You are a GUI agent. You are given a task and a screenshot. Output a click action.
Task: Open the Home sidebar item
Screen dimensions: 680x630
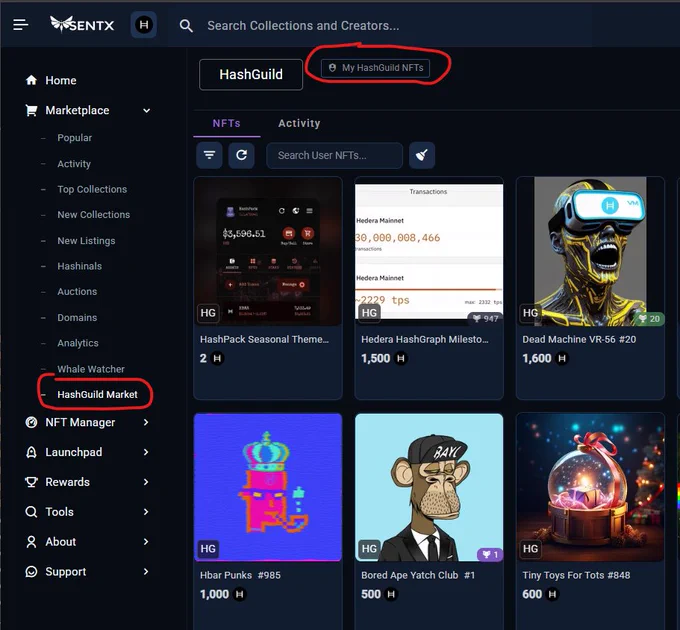pos(61,80)
